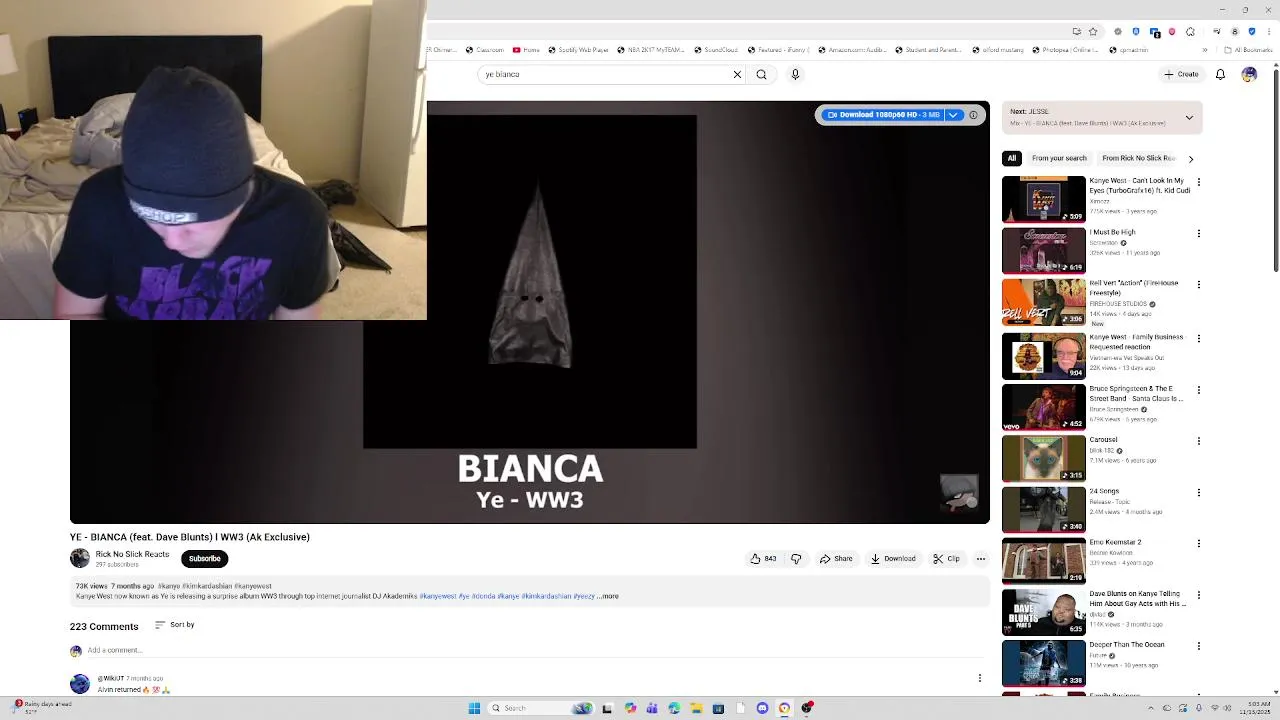The width and height of the screenshot is (1280, 720).
Task: Open 'Can't Look In My Eyes' thumbnail
Action: [1044, 199]
